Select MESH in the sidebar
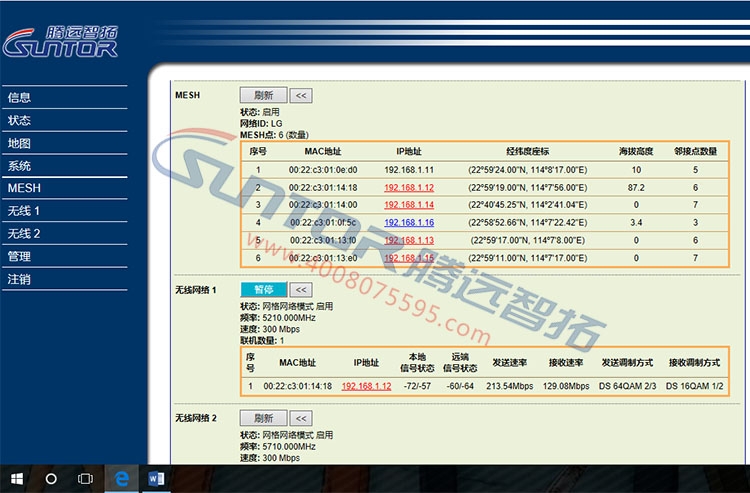Screen dimensions: 750x493 24,188
